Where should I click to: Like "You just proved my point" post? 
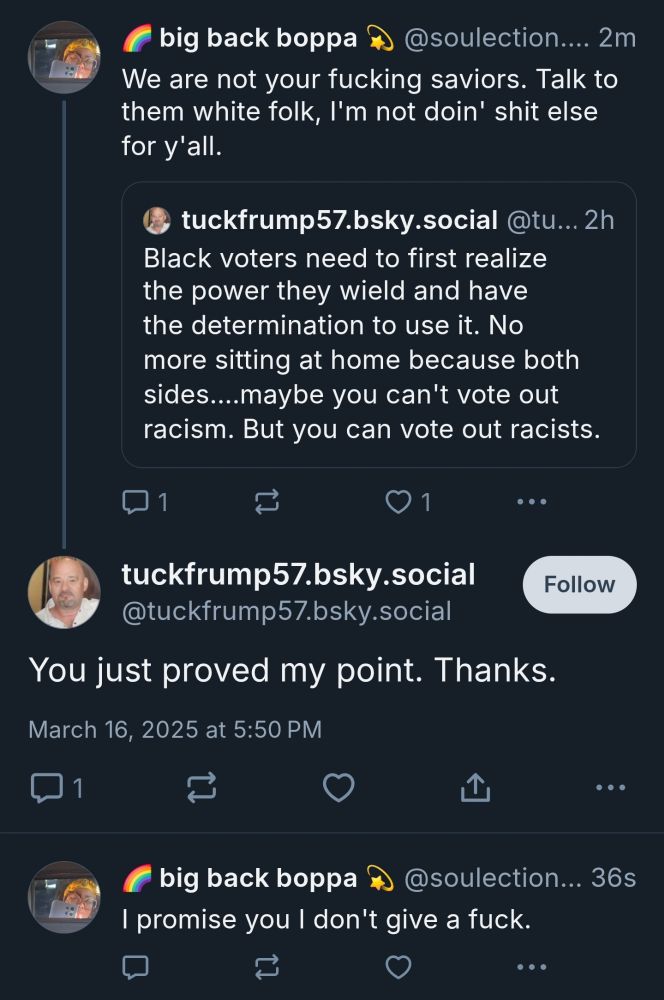tap(338, 789)
